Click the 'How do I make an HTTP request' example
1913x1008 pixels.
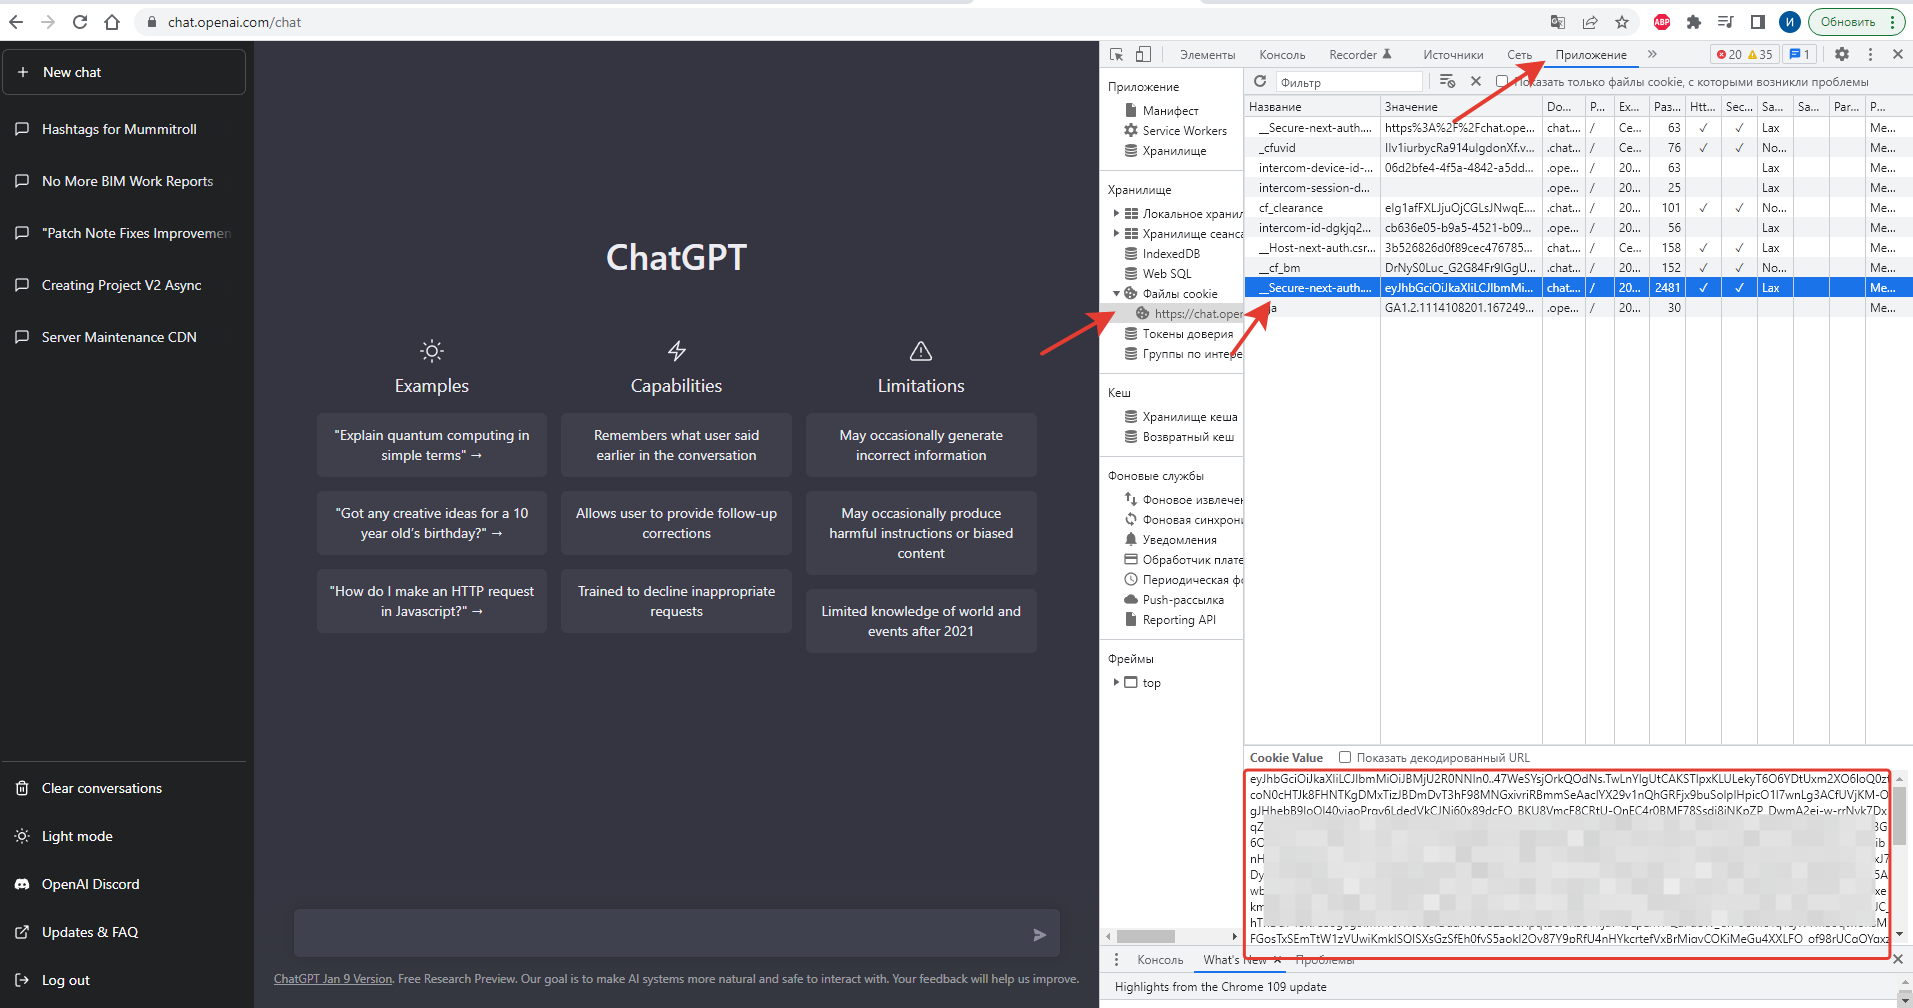[x=432, y=601]
